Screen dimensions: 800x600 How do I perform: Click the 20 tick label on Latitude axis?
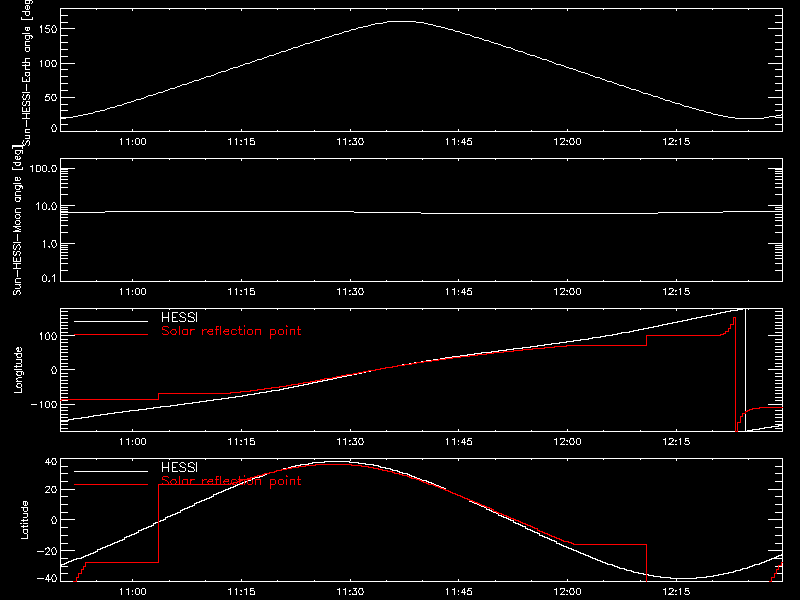coord(51,489)
